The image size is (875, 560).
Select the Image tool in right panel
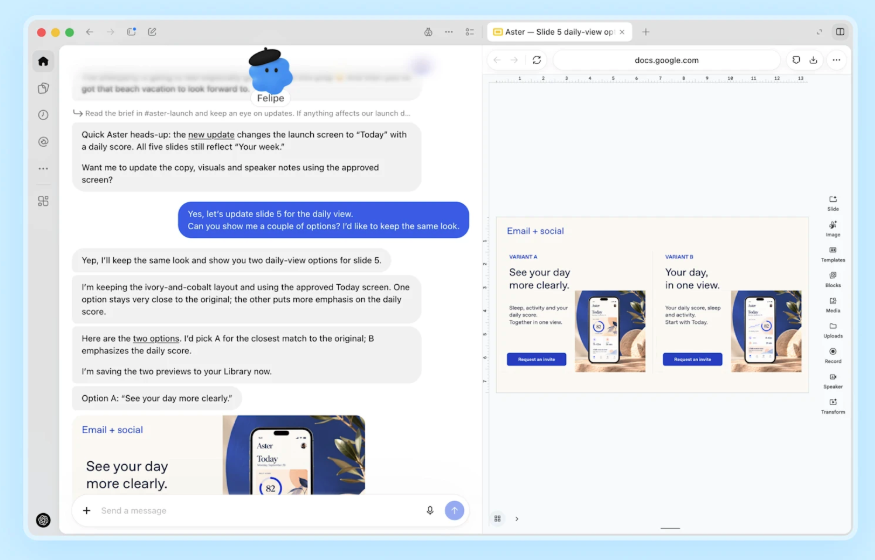tap(833, 229)
